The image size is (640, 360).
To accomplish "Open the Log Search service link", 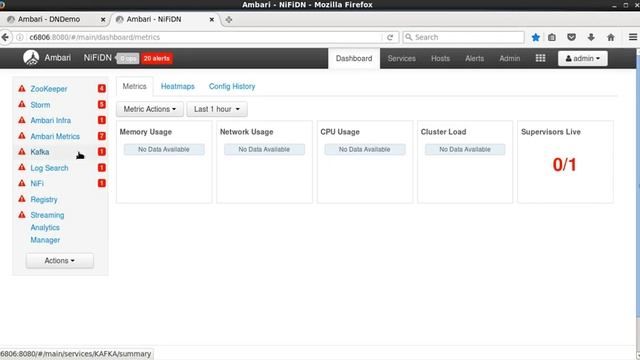I will pos(49,168).
